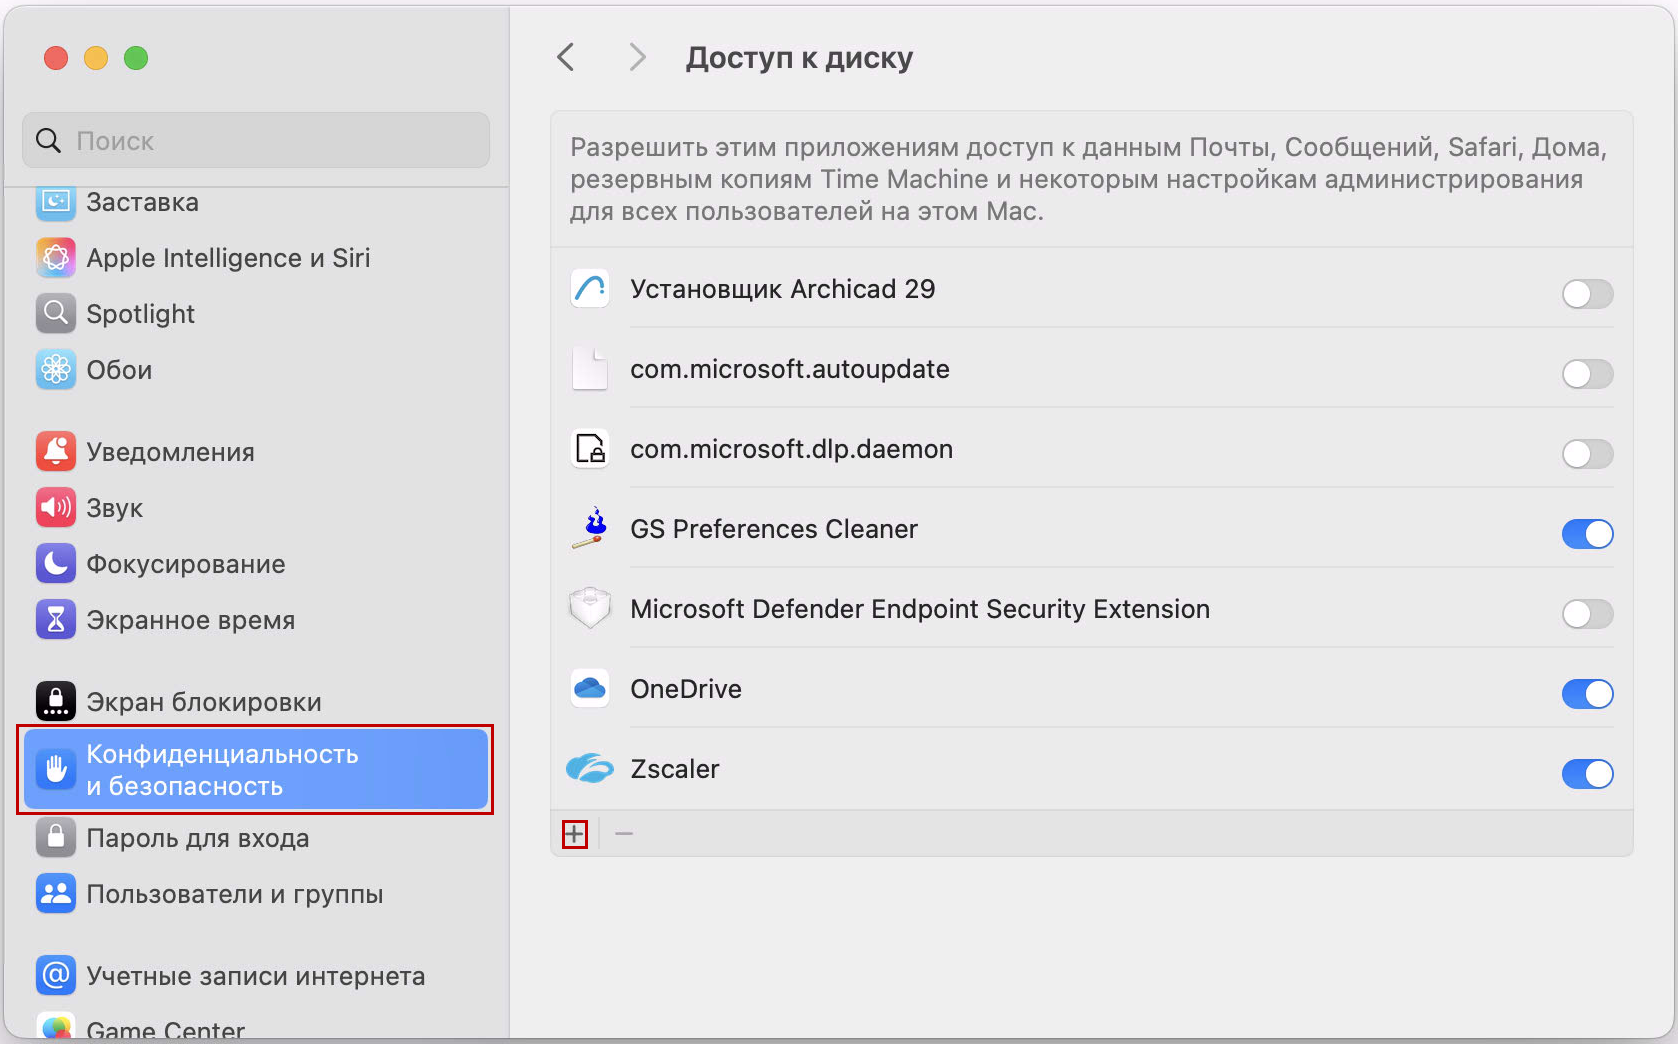
Task: Select Пользователи и группы in sidebar
Action: pos(235,894)
